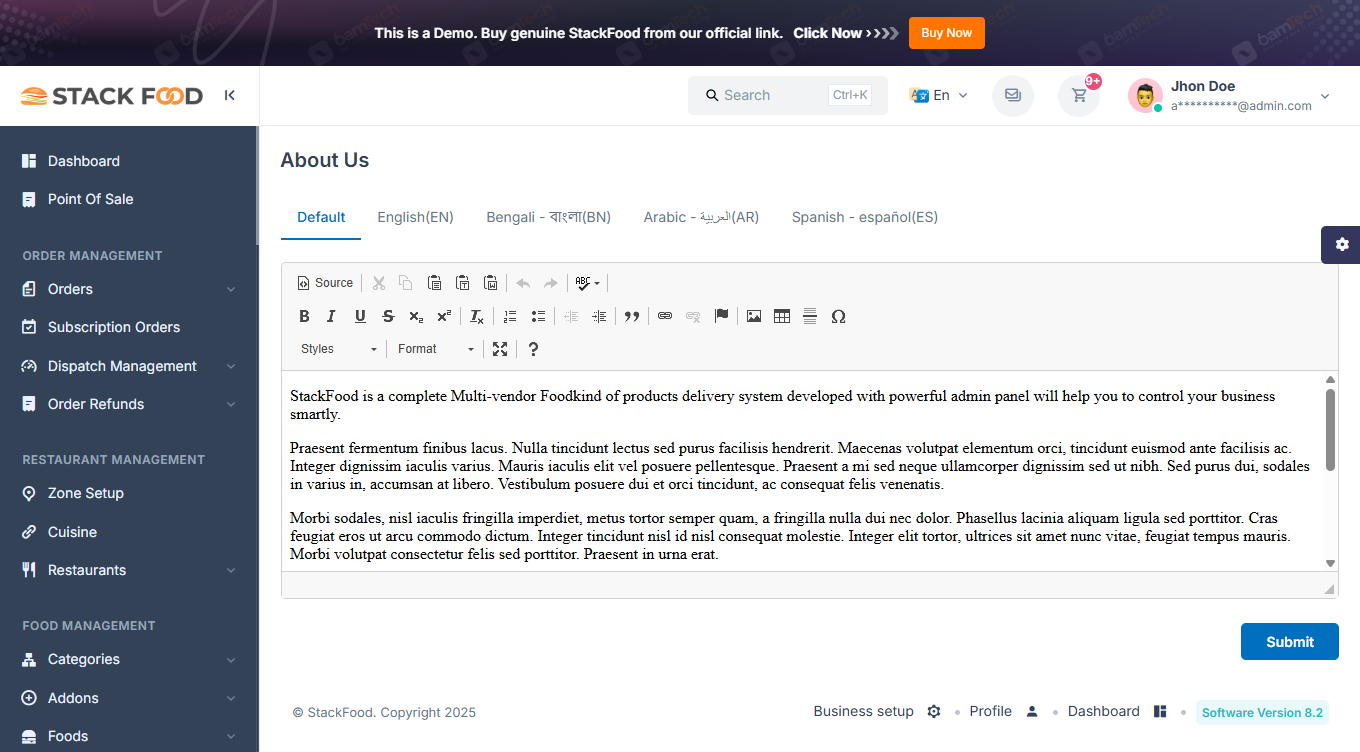View editor Source code
The image size is (1360, 752).
[325, 283]
